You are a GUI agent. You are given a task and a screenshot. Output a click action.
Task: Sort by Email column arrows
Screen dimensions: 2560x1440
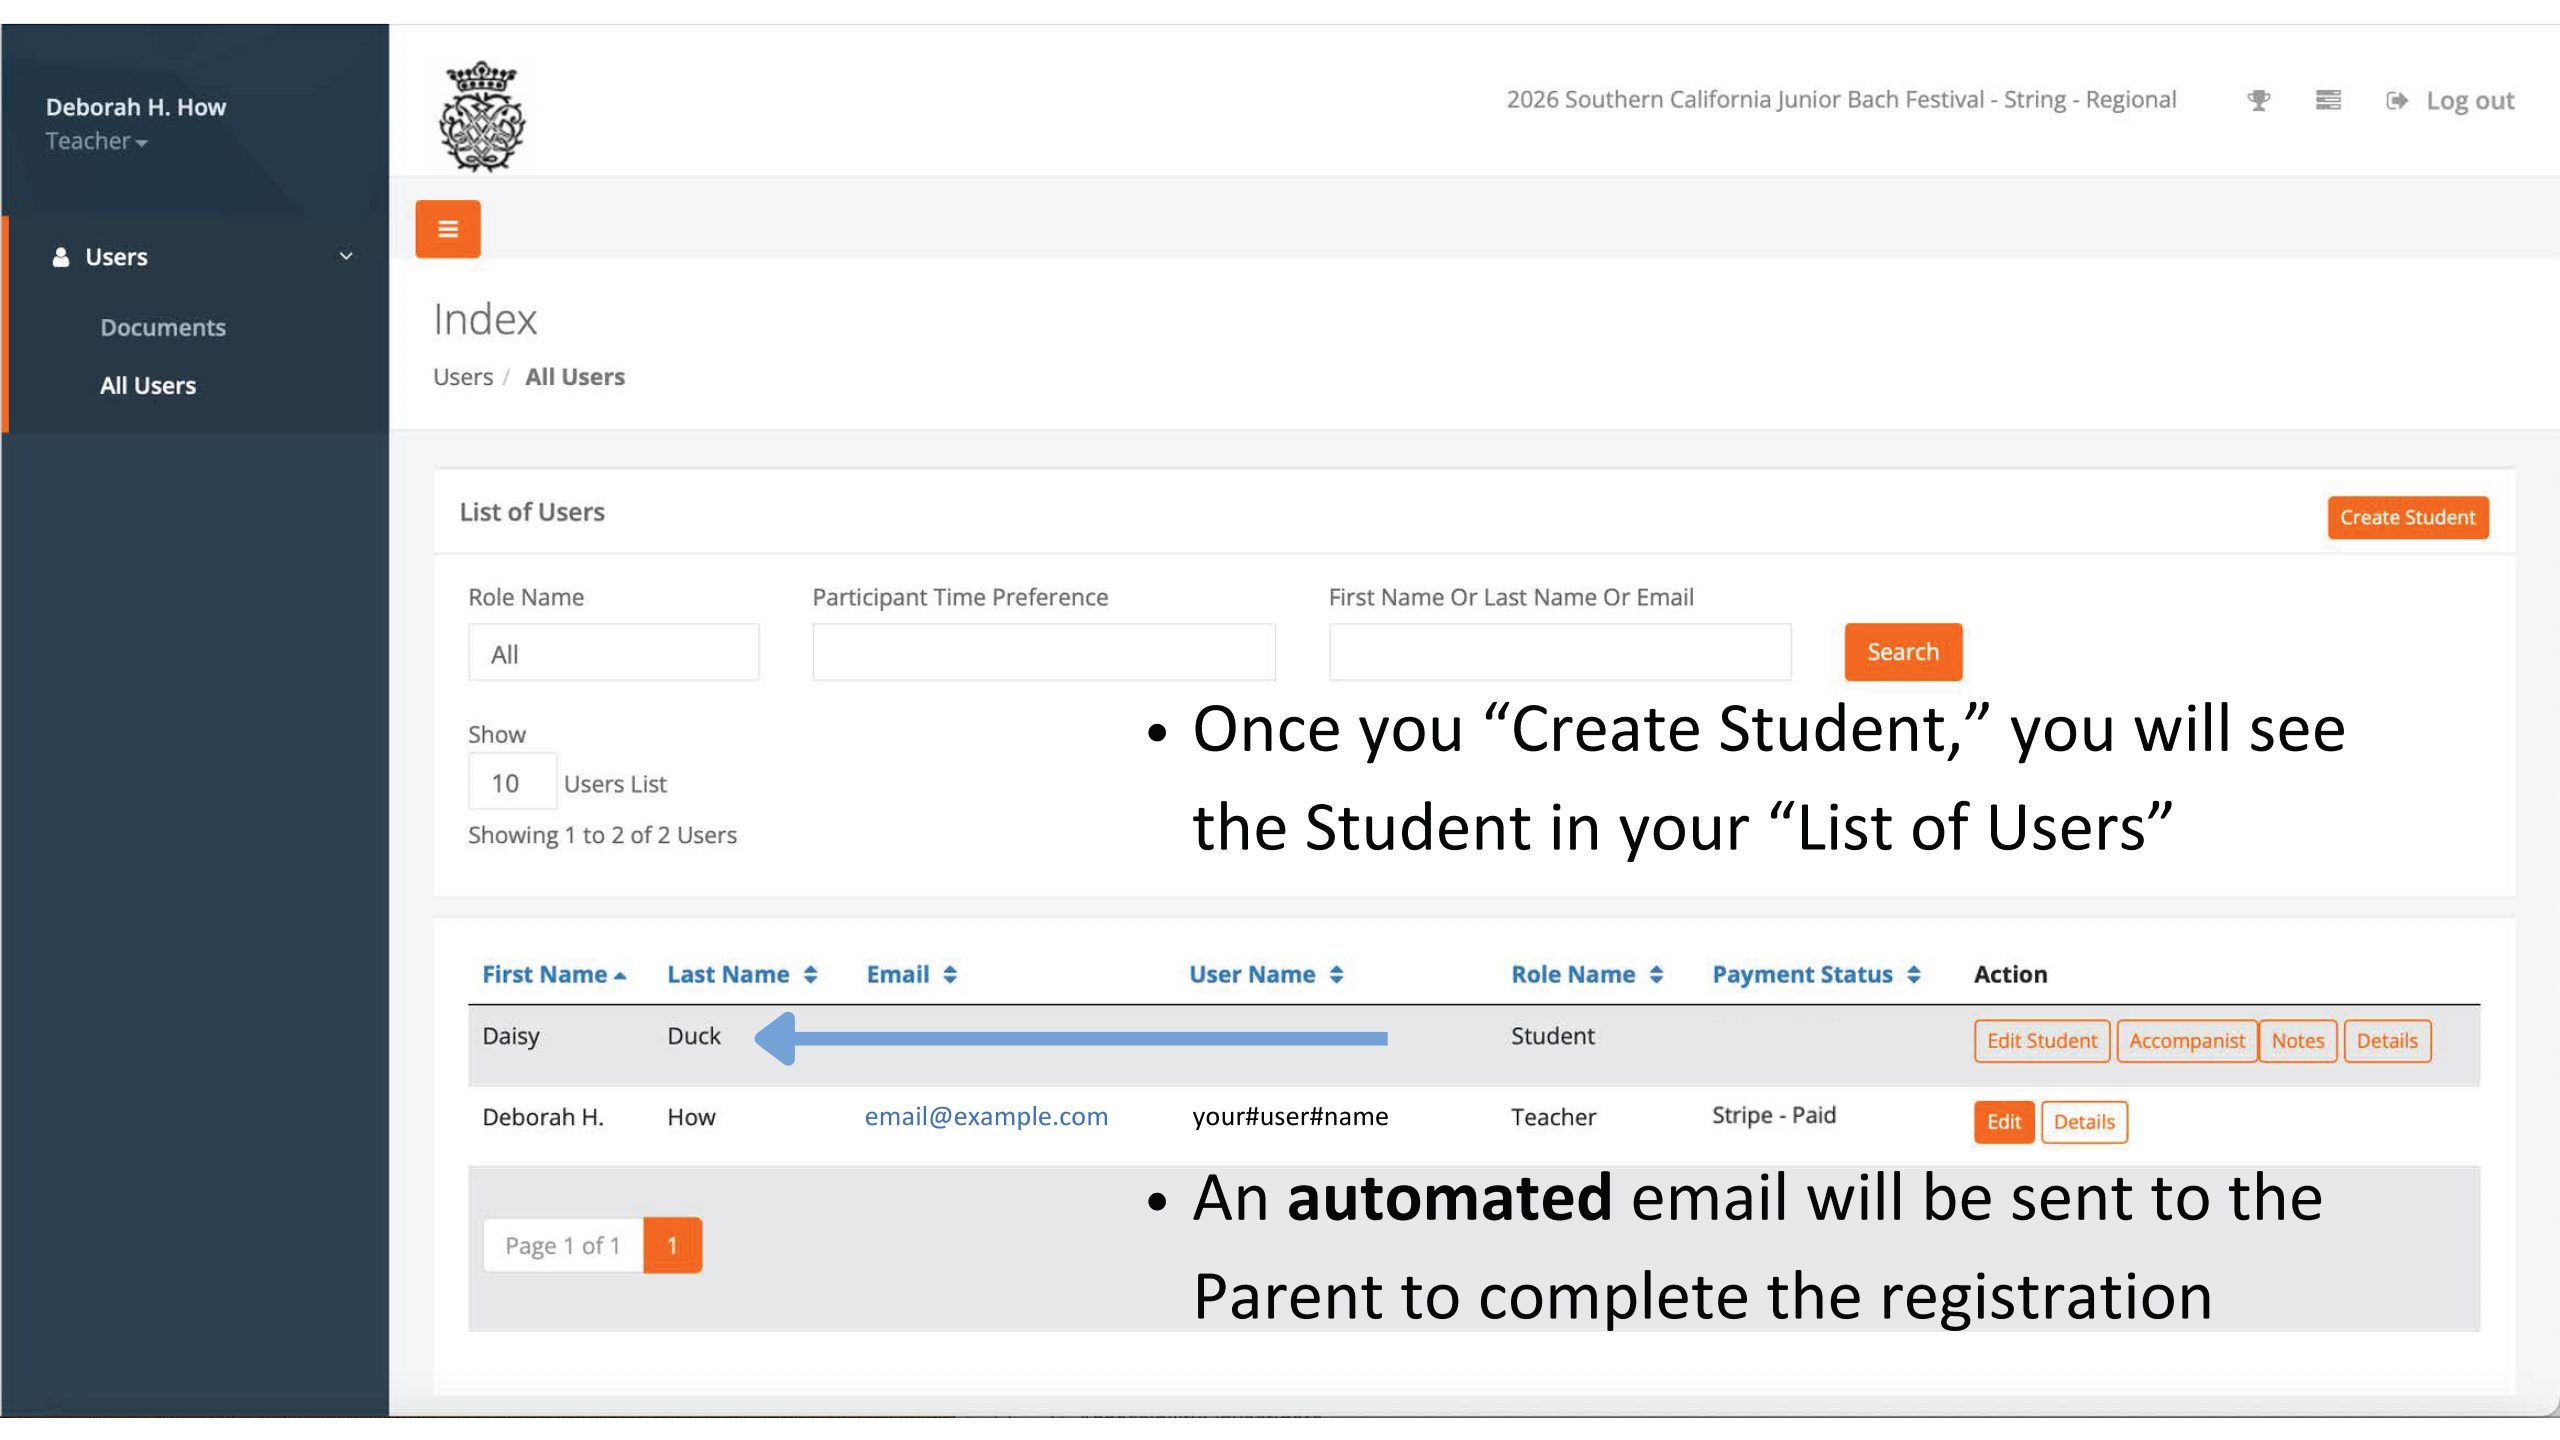tap(949, 974)
